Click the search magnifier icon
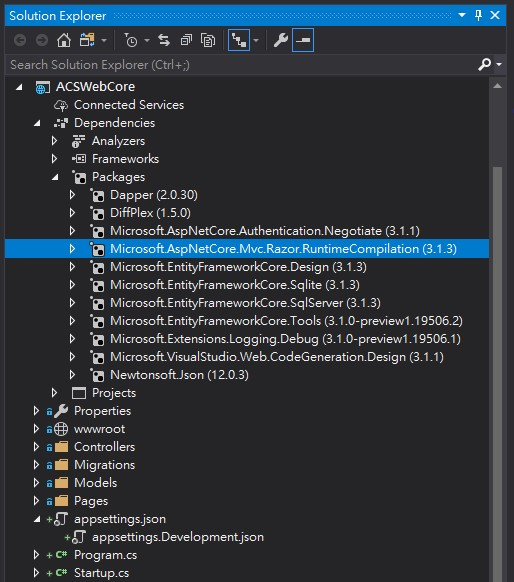514x582 pixels. tap(484, 65)
